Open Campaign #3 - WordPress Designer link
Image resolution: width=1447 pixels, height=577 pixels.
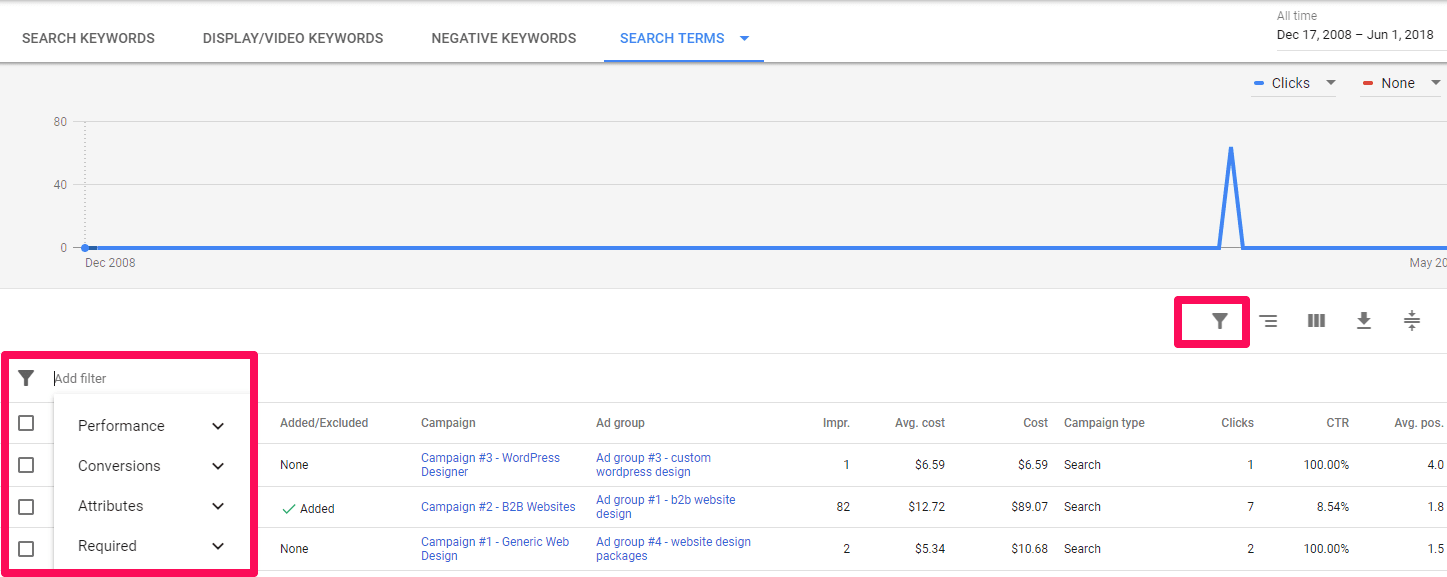tap(489, 464)
